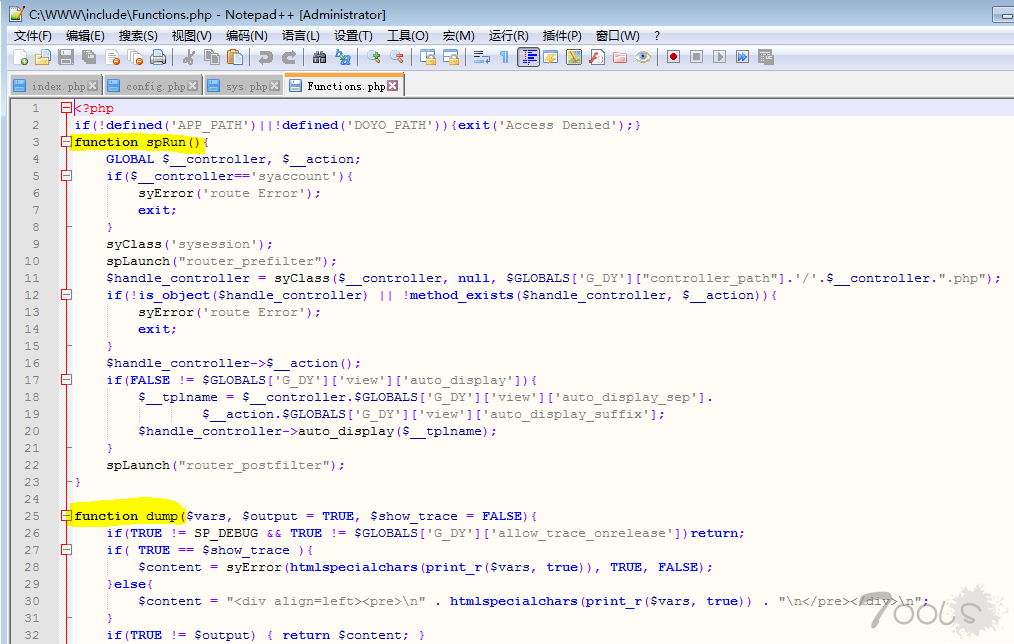1014x644 pixels.
Task: Collapse the fold marker at line 17
Action: pos(66,380)
